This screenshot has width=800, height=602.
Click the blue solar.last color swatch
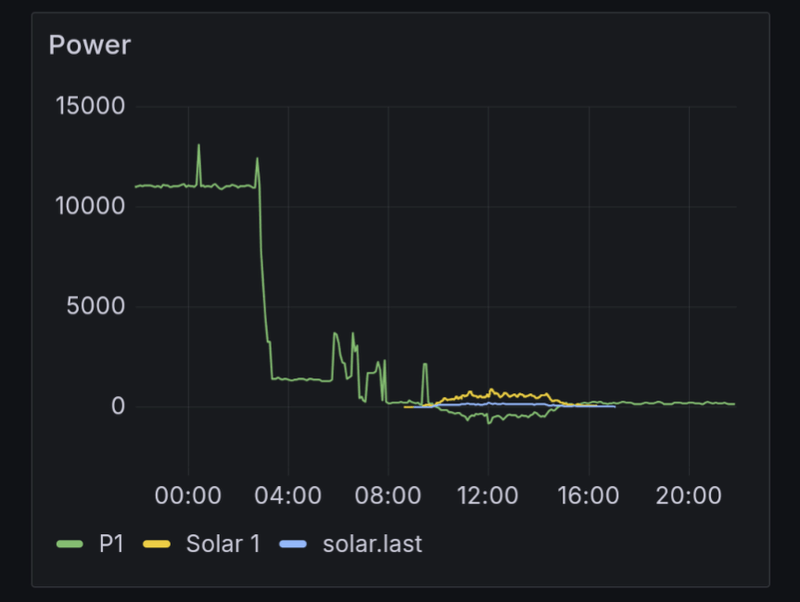click(293, 544)
